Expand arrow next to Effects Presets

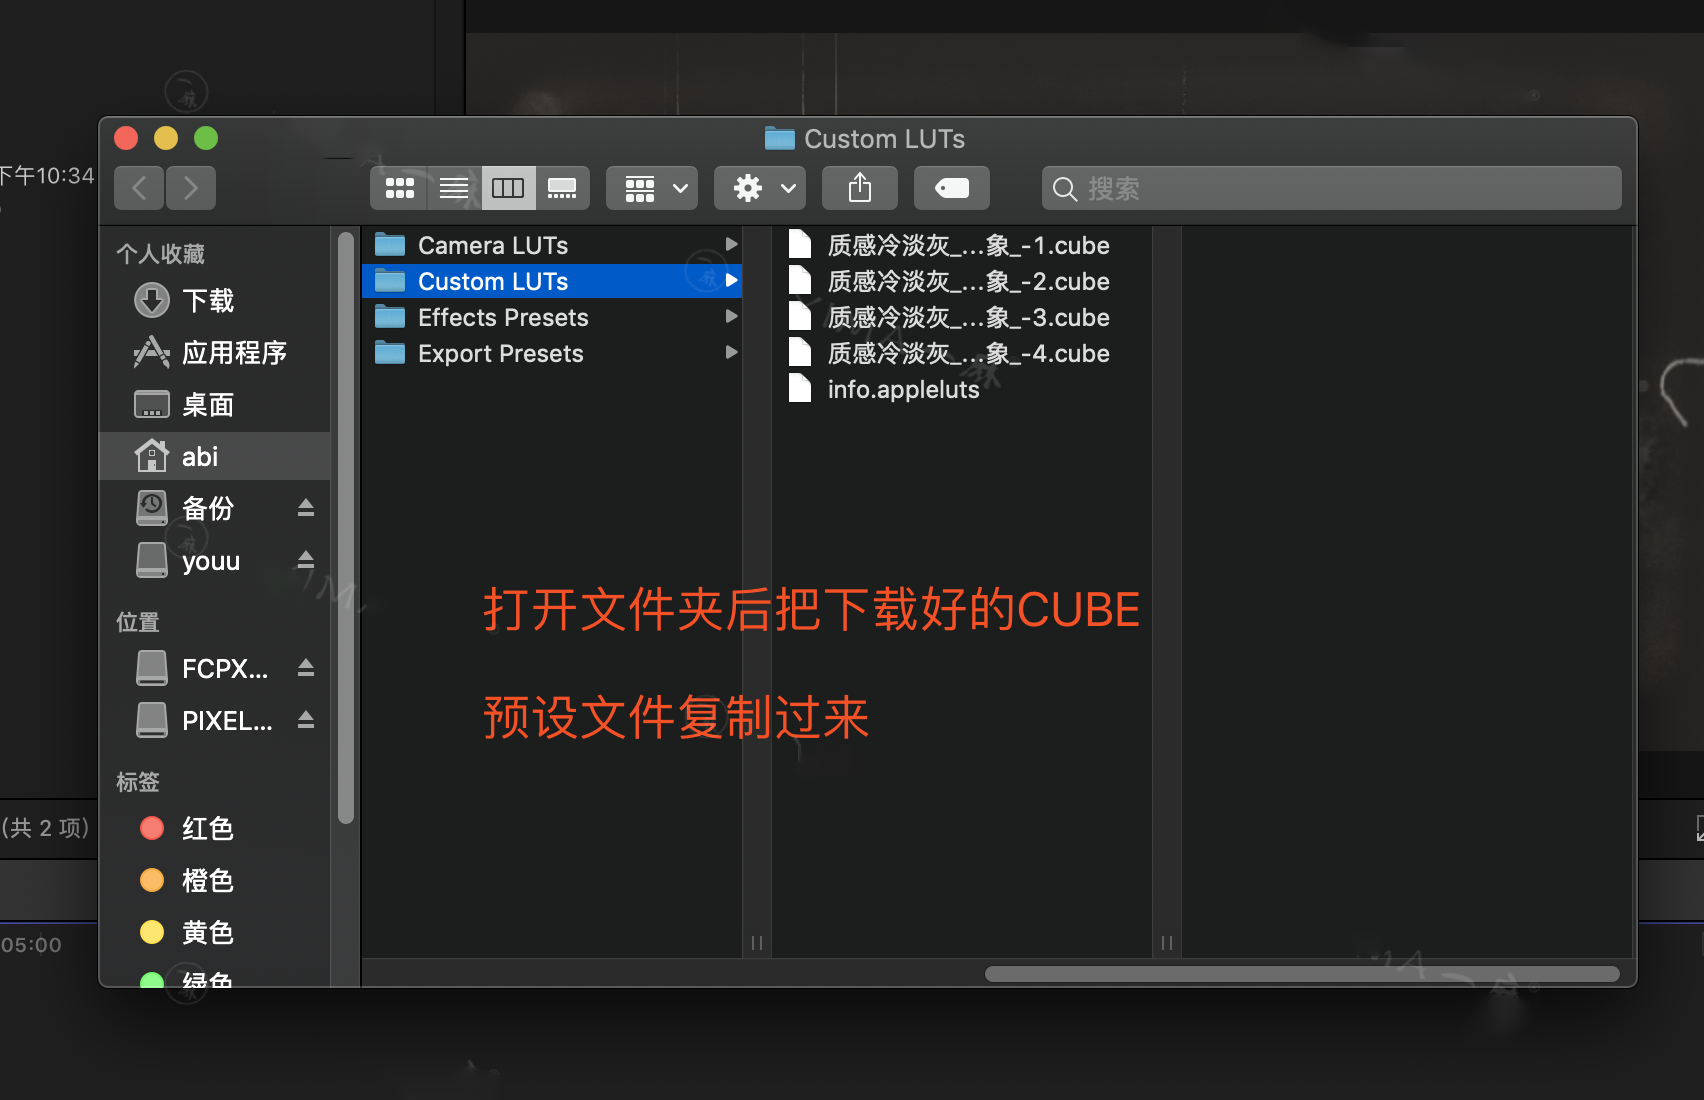(731, 317)
